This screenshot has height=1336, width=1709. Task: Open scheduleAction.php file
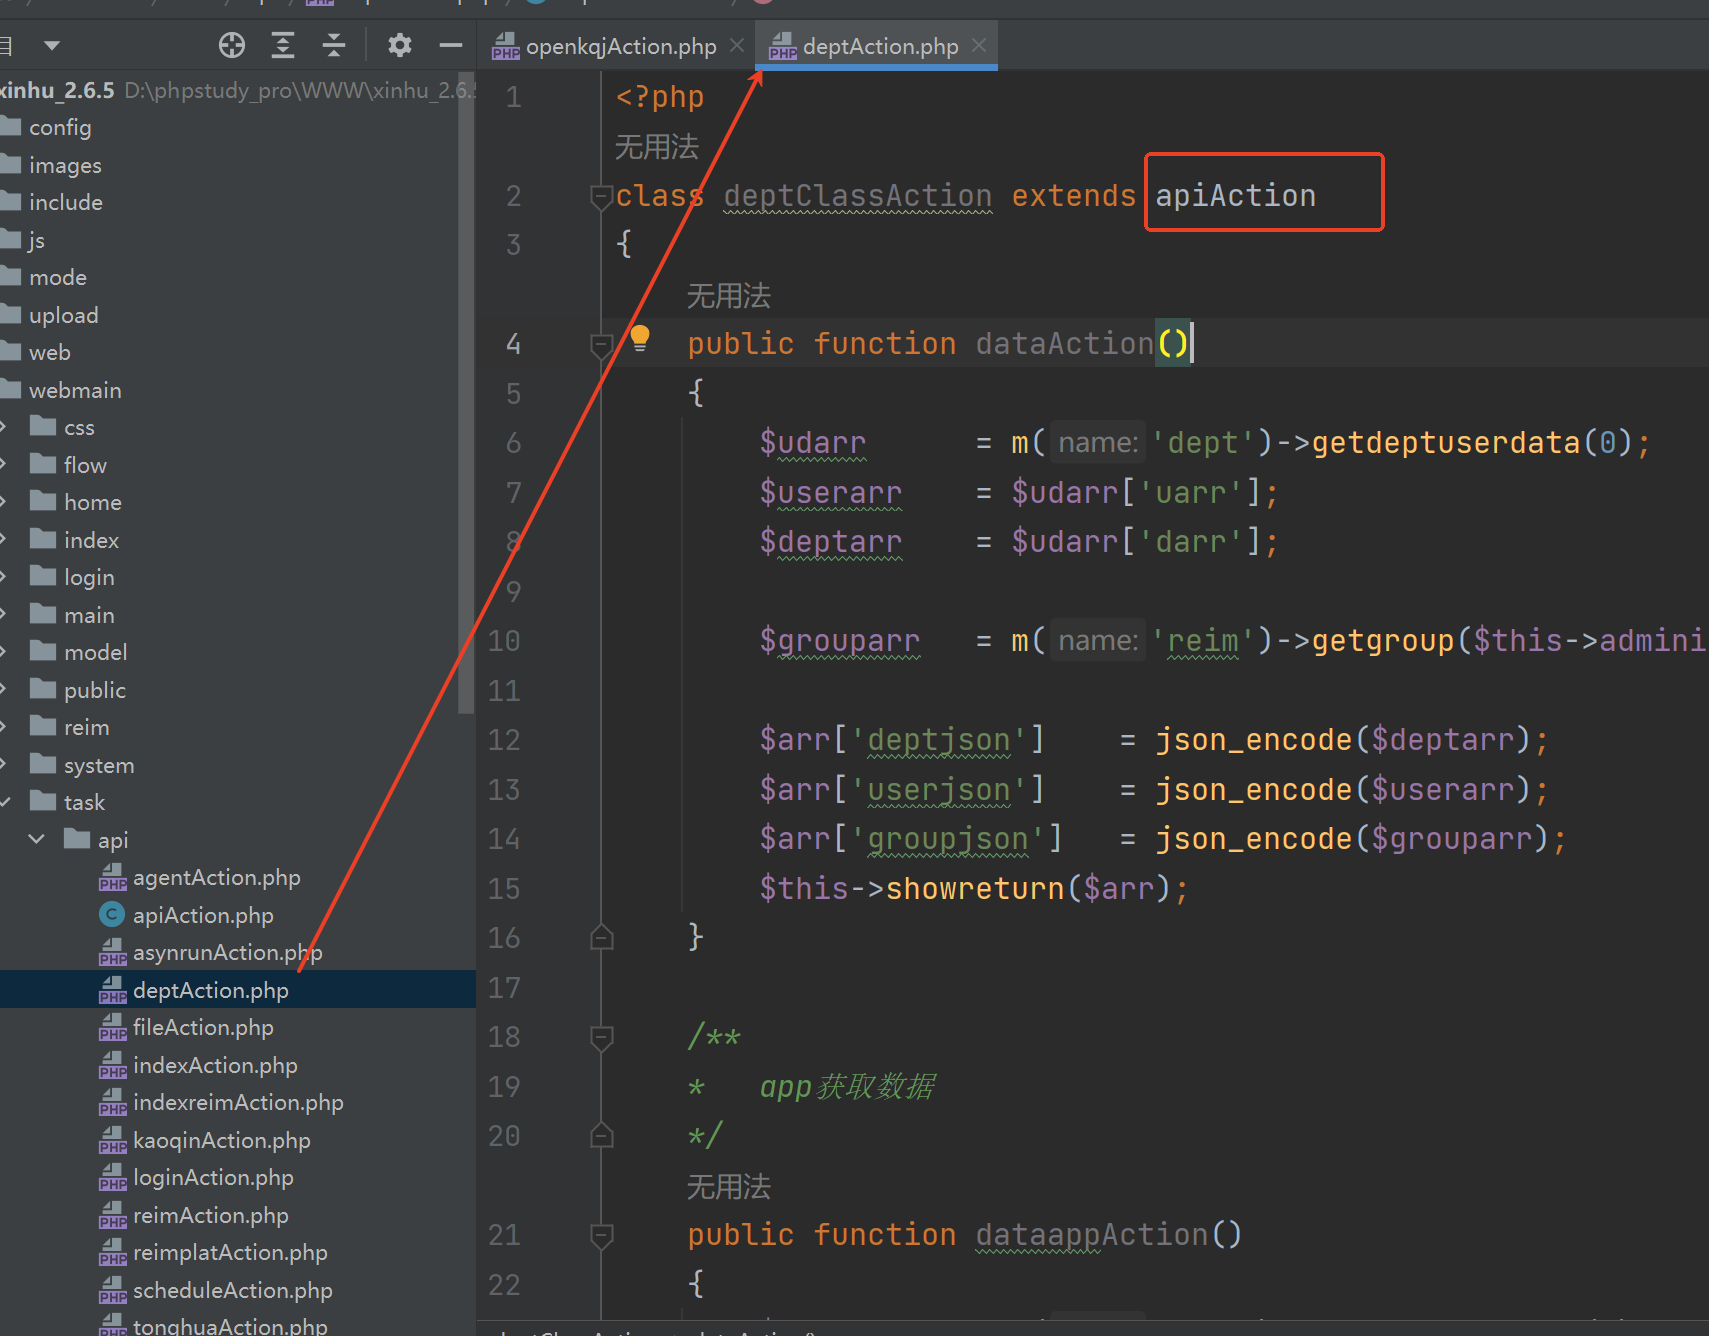232,1290
